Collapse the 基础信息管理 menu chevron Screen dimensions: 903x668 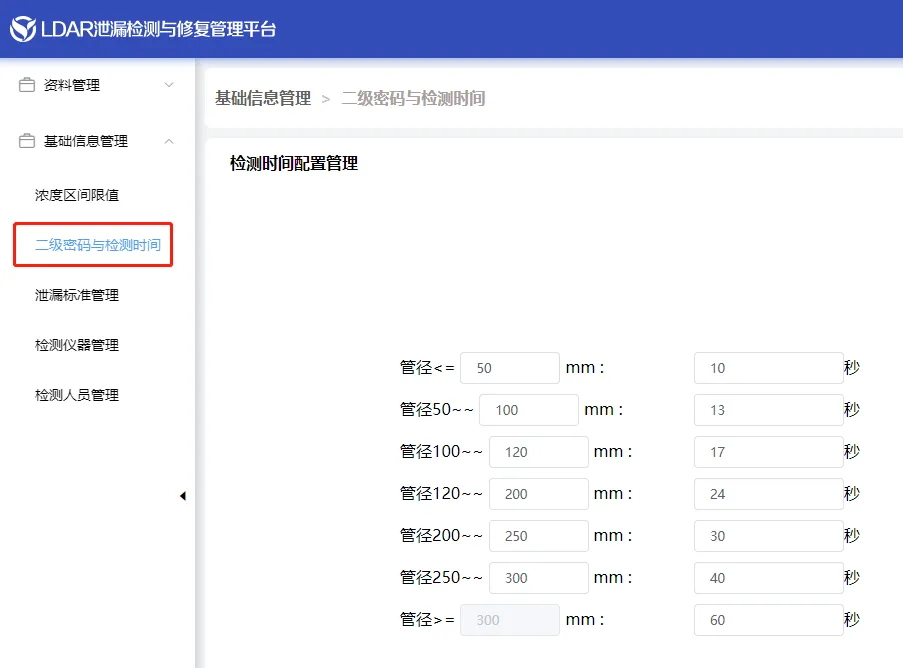[169, 141]
